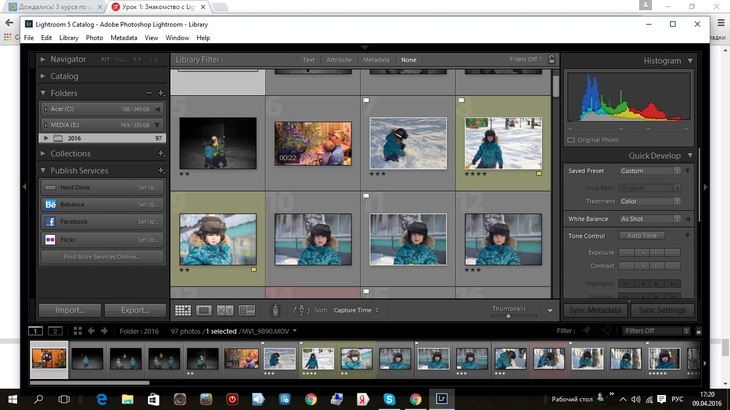This screenshot has height=410, width=730.
Task: Switch to Loupe view icon
Action: (204, 311)
